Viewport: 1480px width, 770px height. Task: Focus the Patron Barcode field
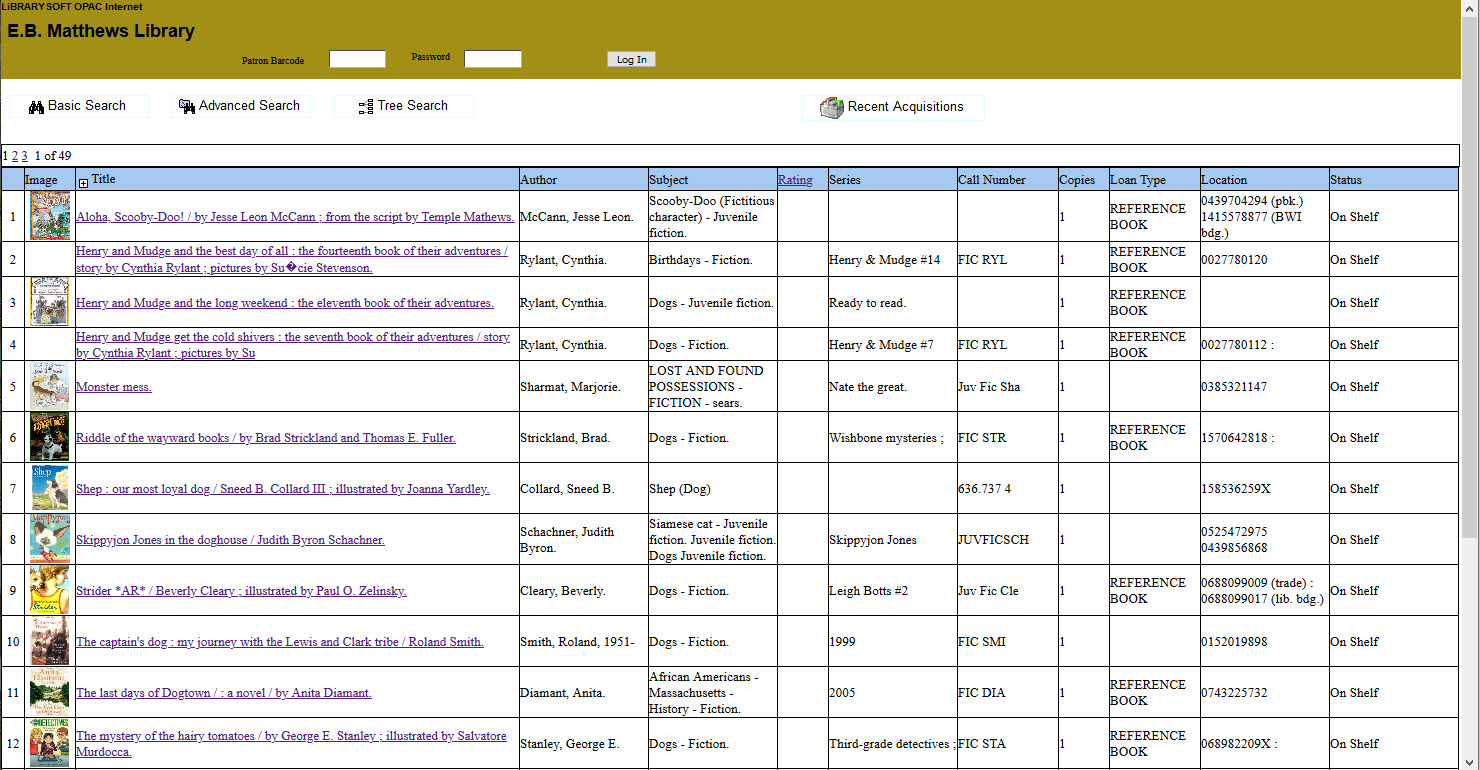click(357, 59)
